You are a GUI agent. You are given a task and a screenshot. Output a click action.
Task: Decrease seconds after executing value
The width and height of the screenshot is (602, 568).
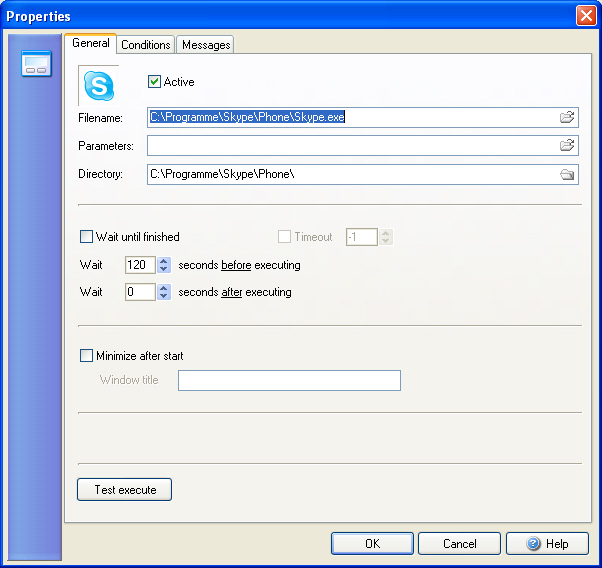click(164, 296)
